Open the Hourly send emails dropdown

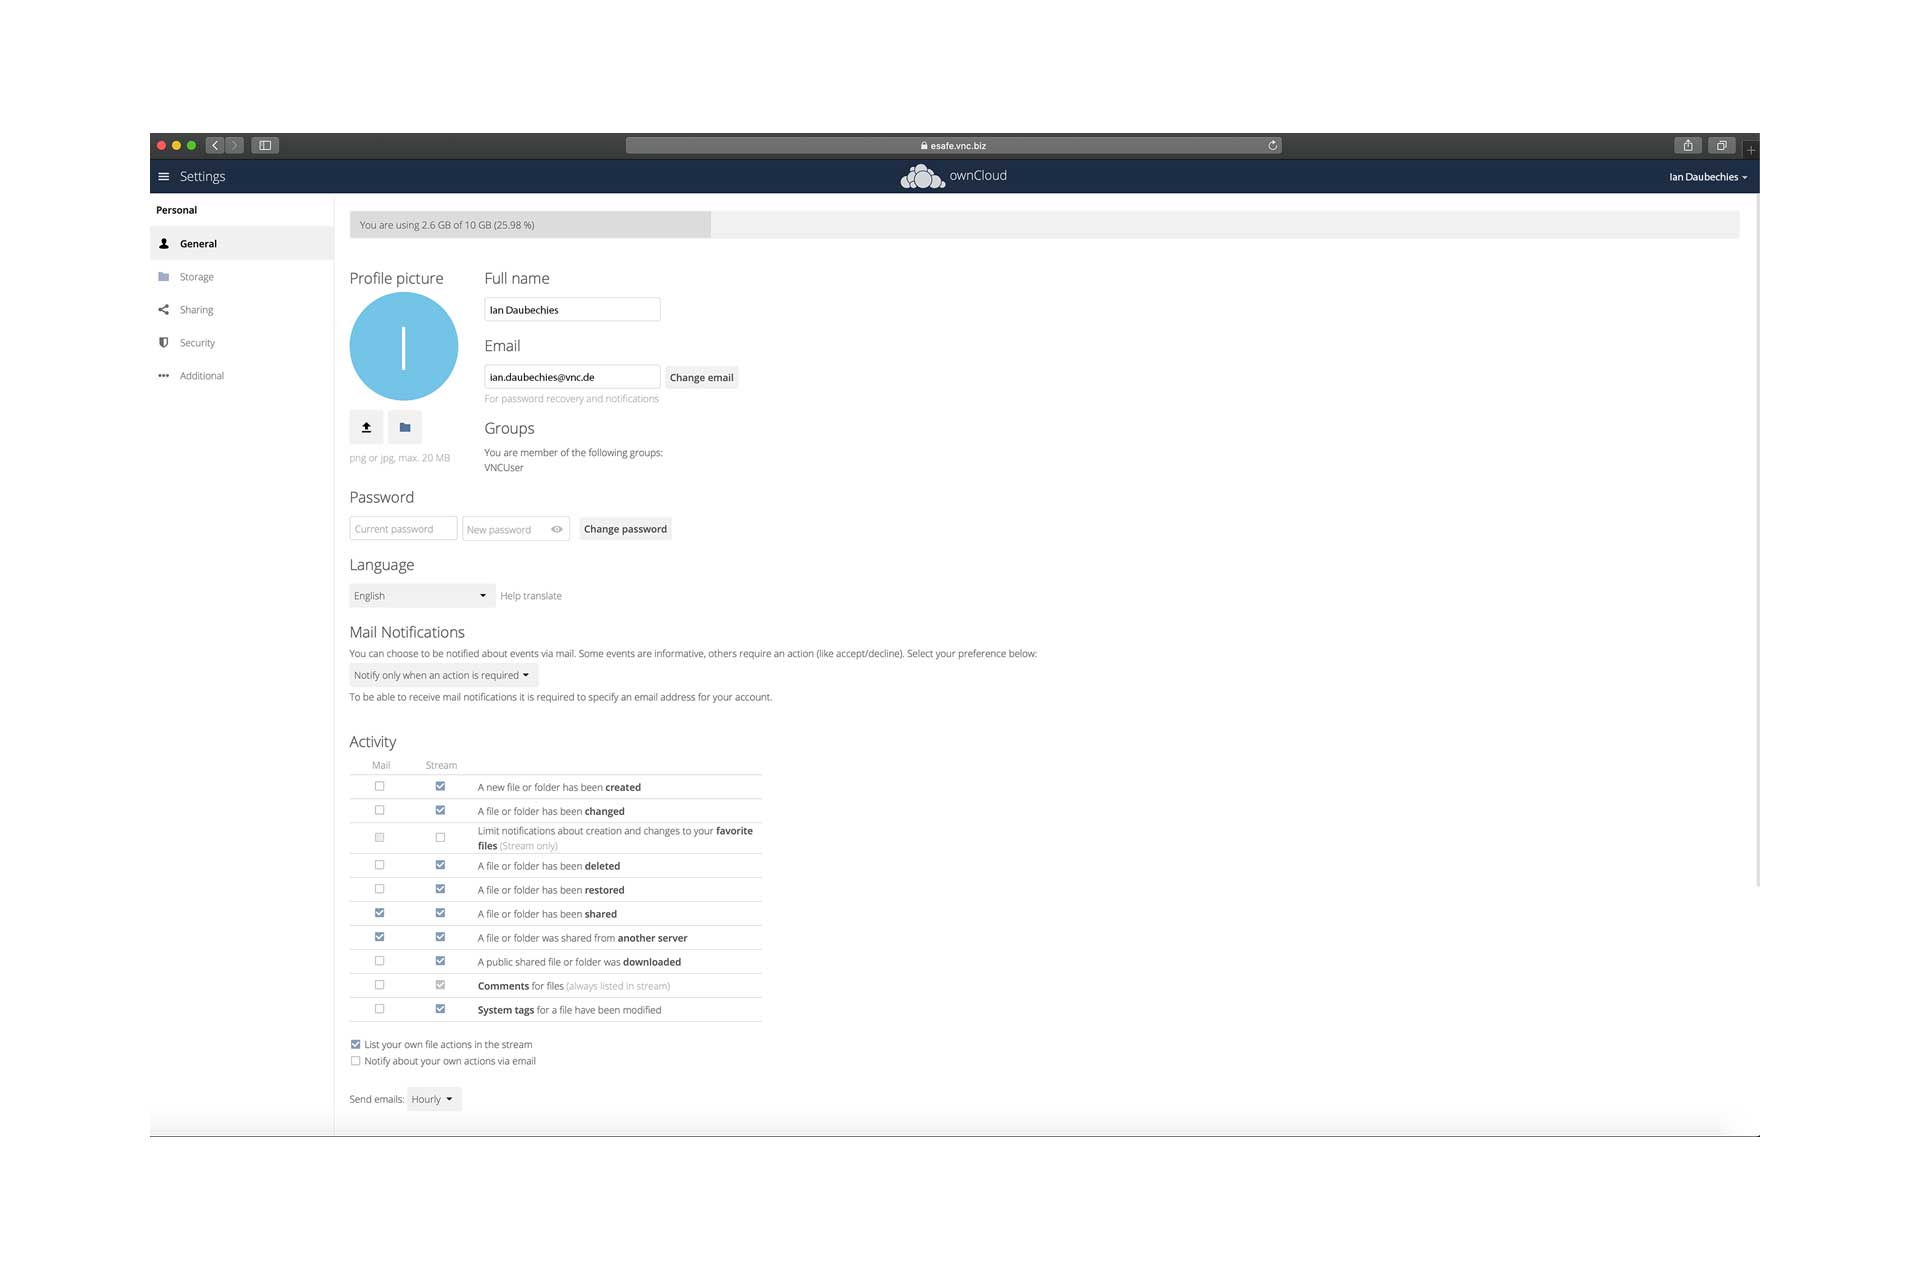[433, 1099]
